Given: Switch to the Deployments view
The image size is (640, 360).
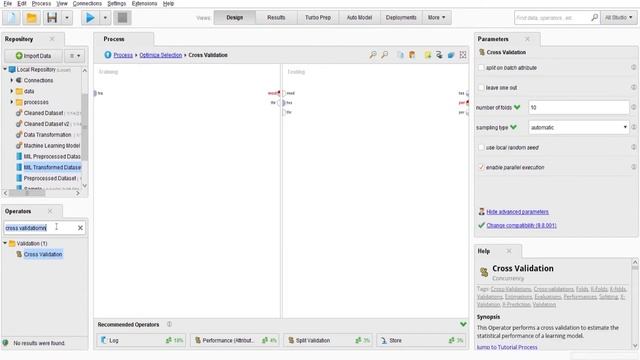Looking at the screenshot, I should click(x=401, y=18).
